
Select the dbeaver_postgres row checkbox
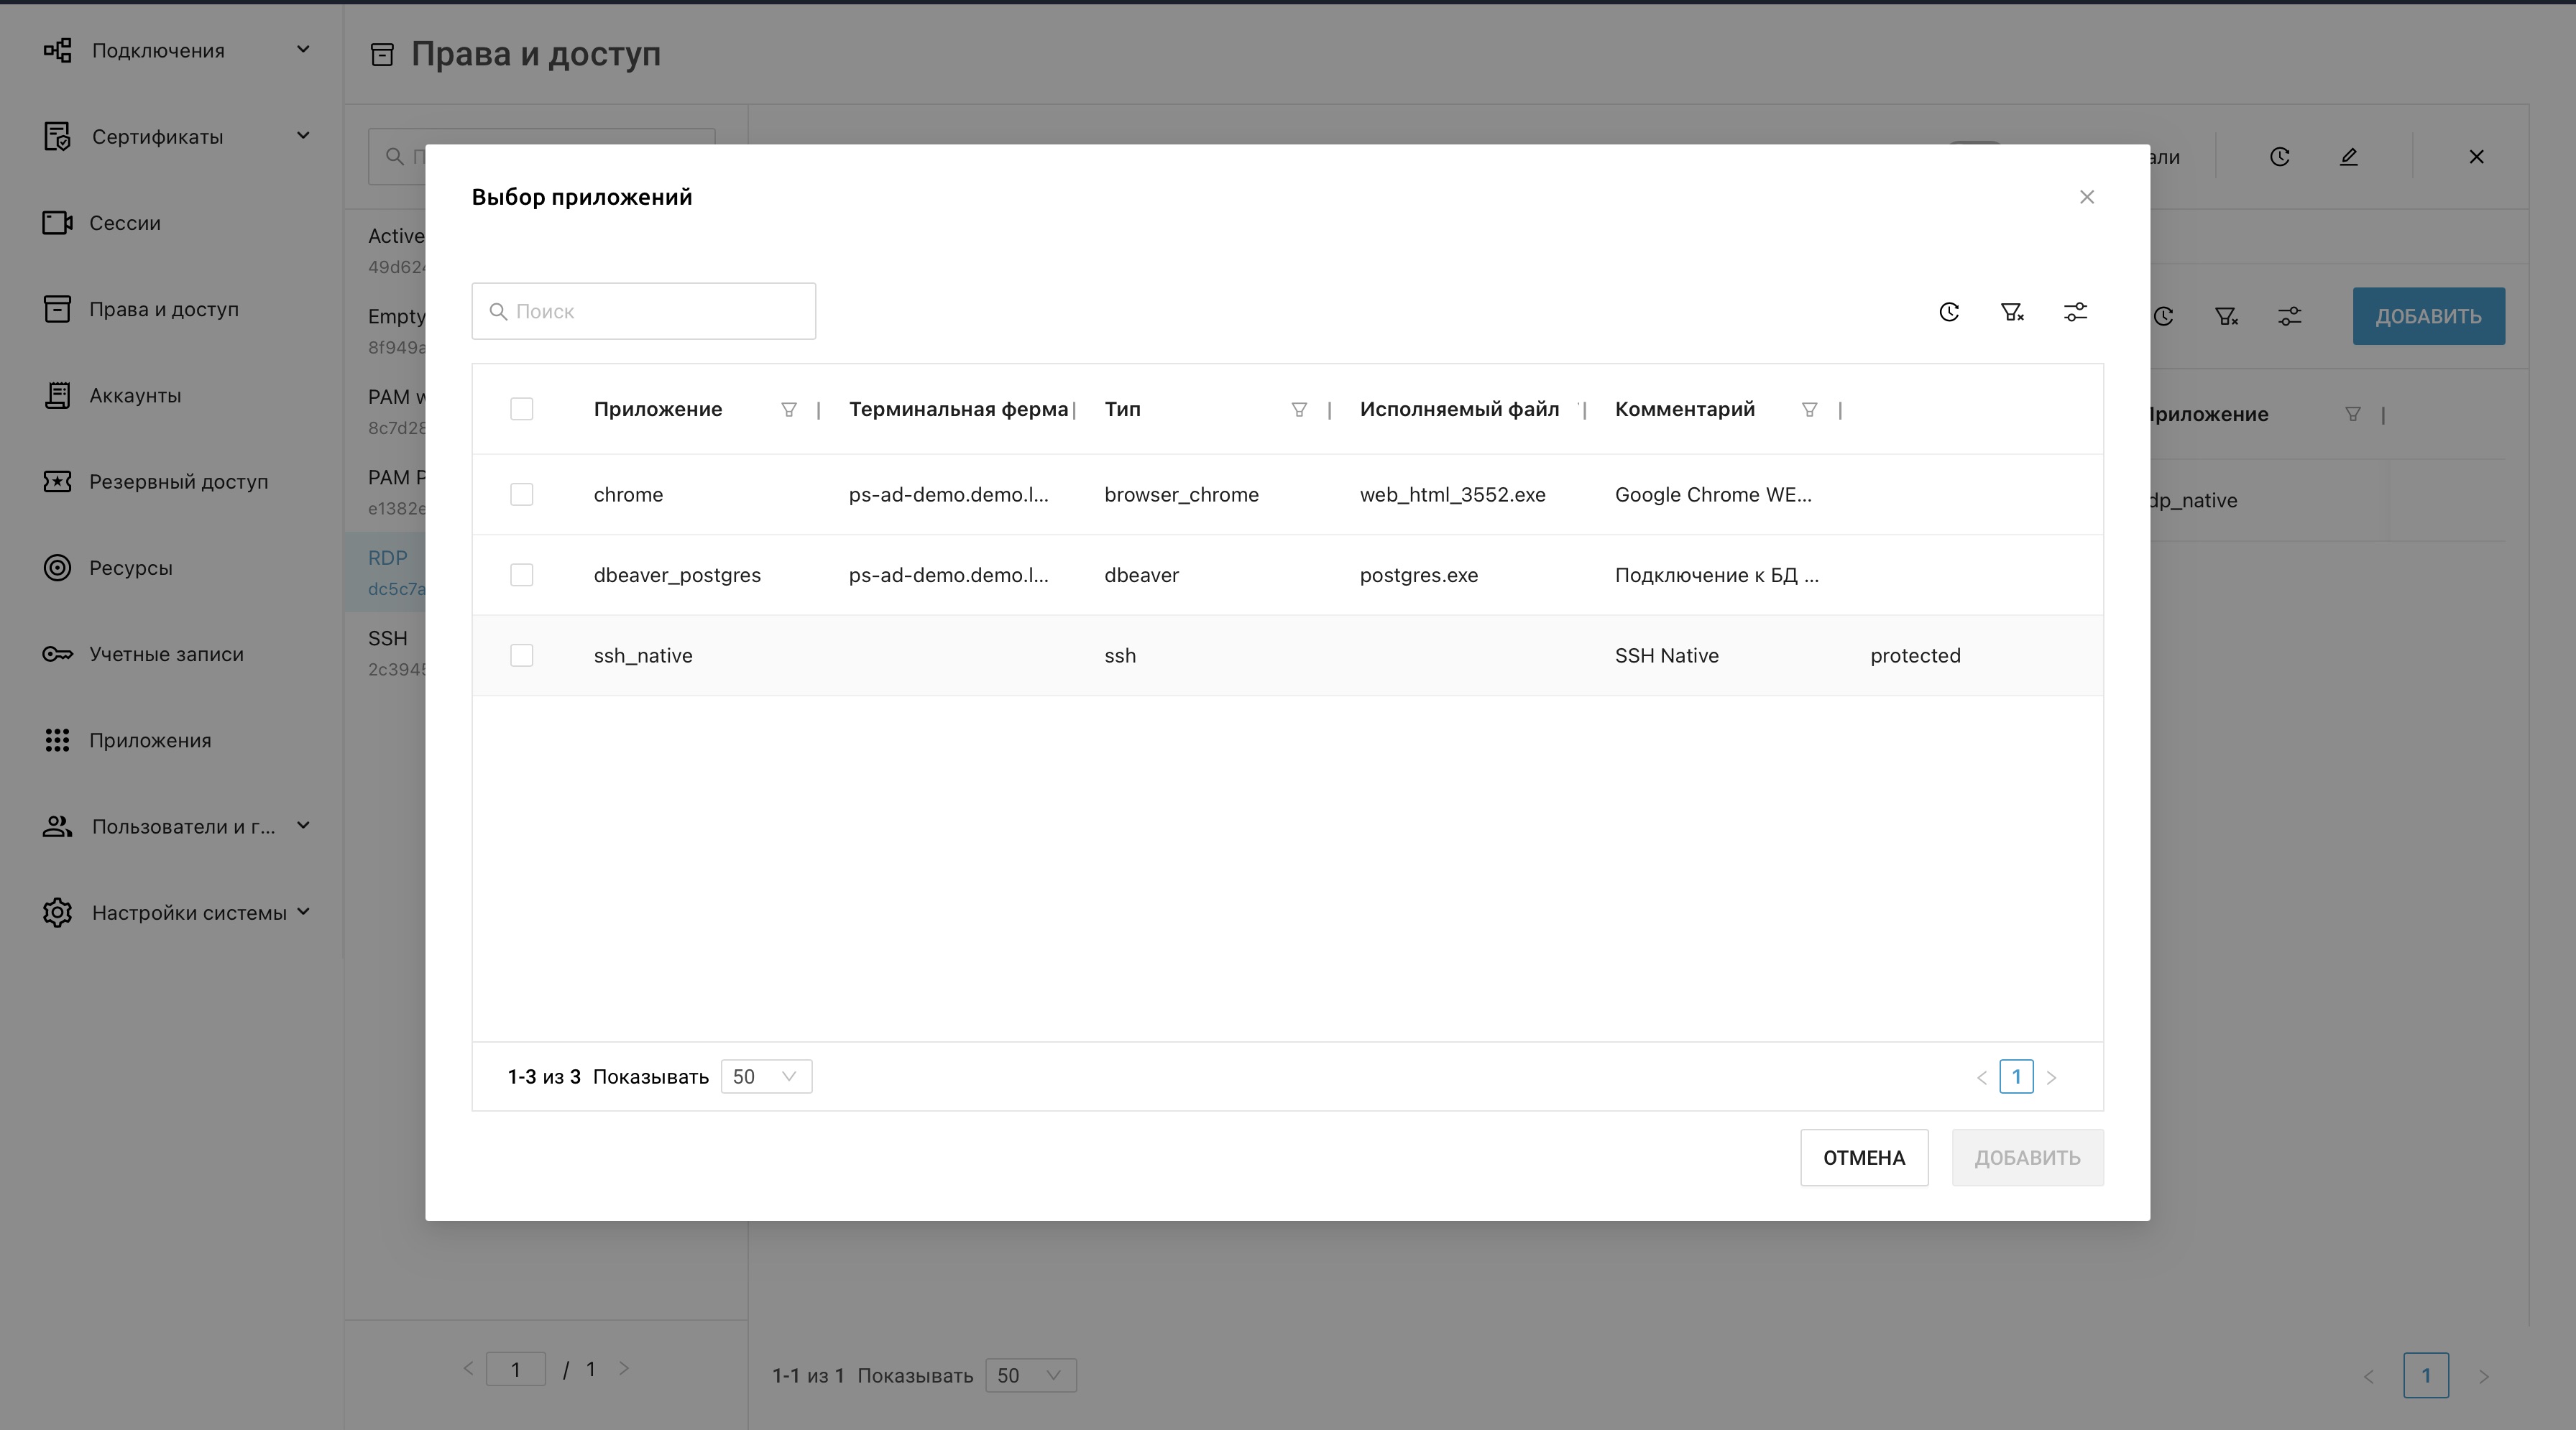click(521, 575)
